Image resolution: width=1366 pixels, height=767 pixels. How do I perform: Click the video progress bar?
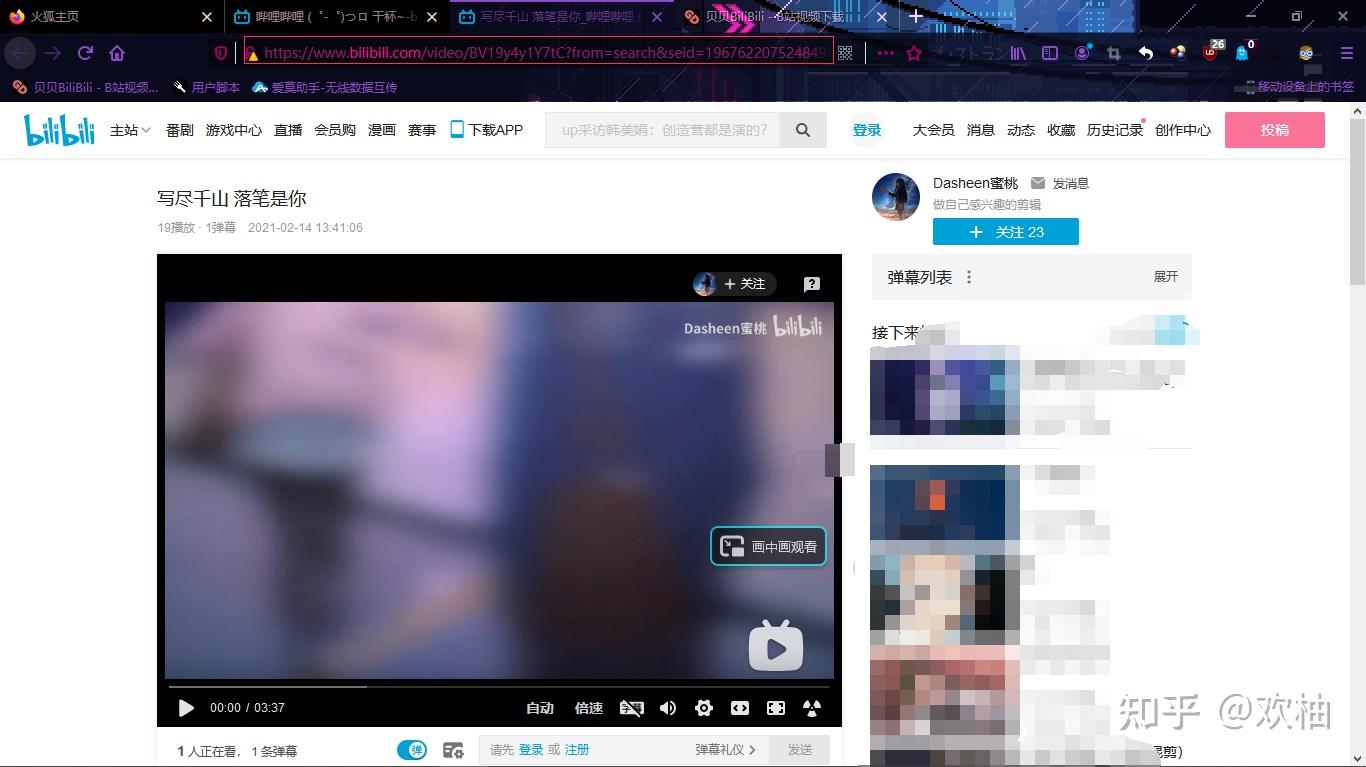point(499,687)
